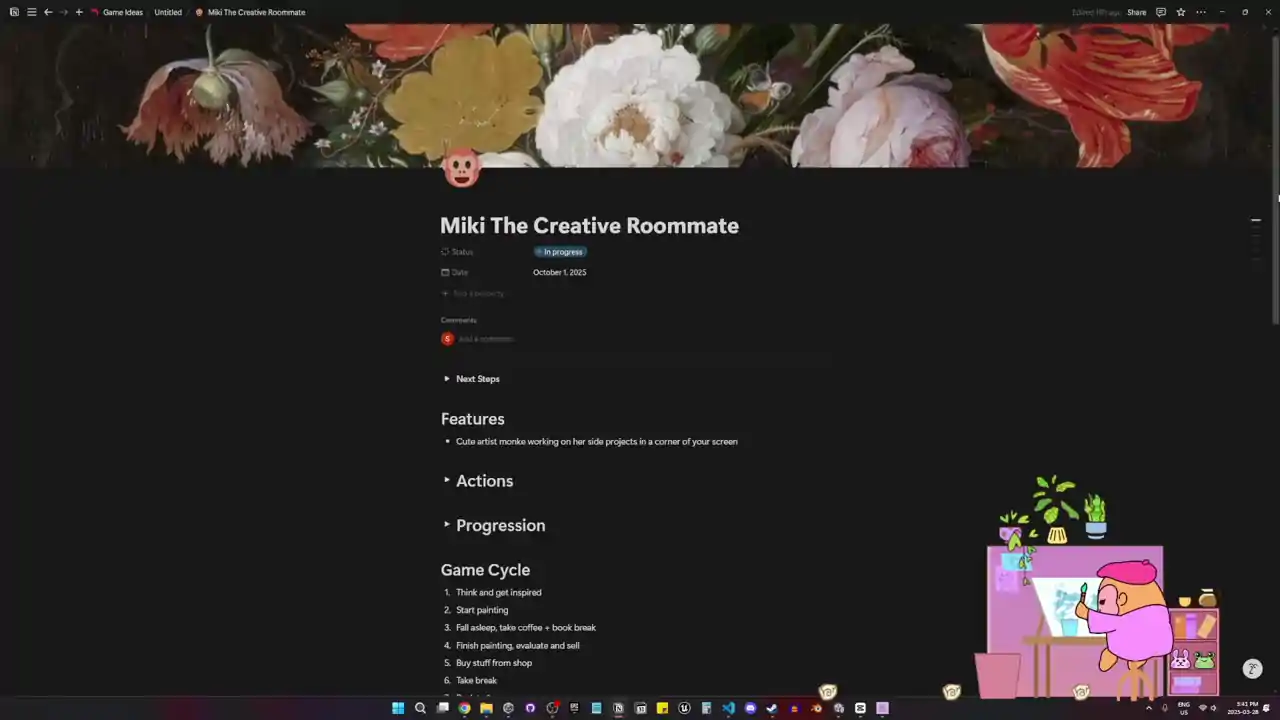Click the monkey page icon

coord(461,169)
